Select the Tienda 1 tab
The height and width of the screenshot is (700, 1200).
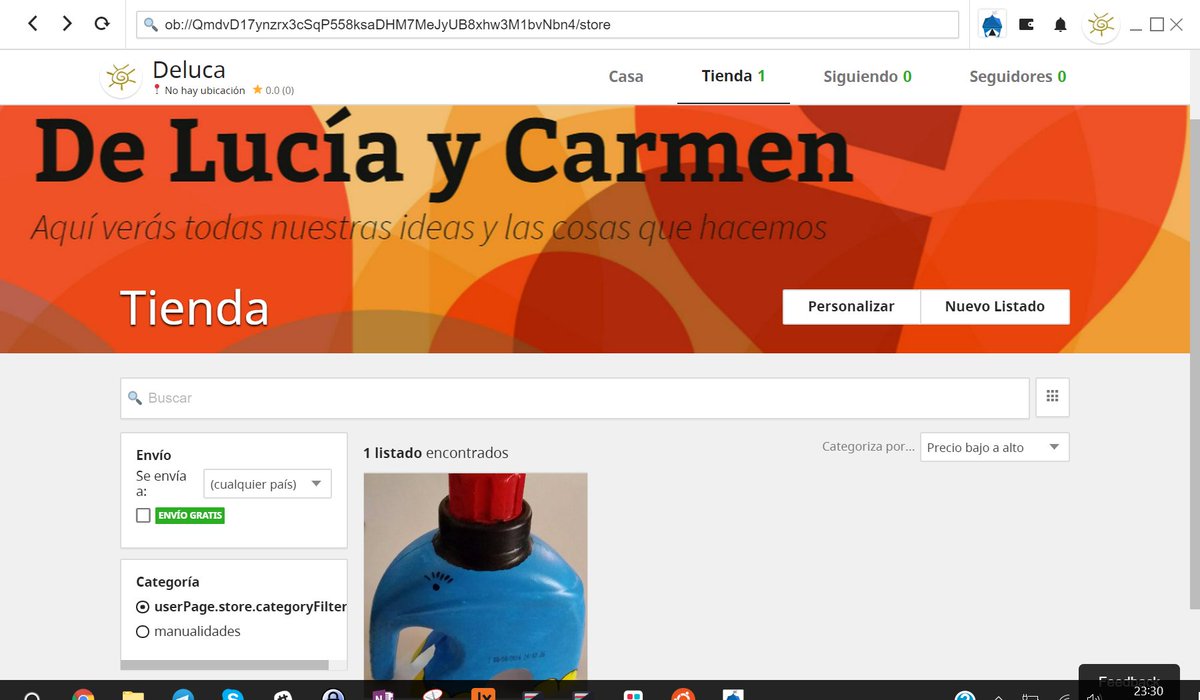733,76
